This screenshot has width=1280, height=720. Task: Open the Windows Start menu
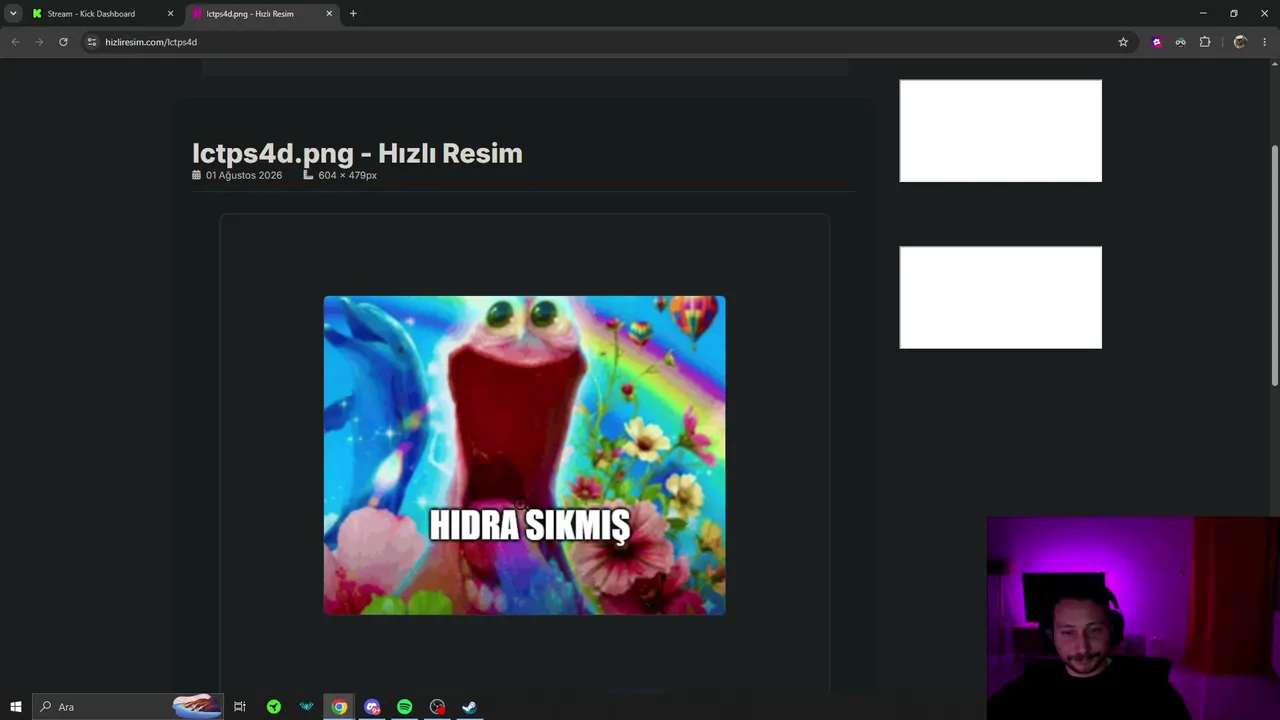point(15,707)
